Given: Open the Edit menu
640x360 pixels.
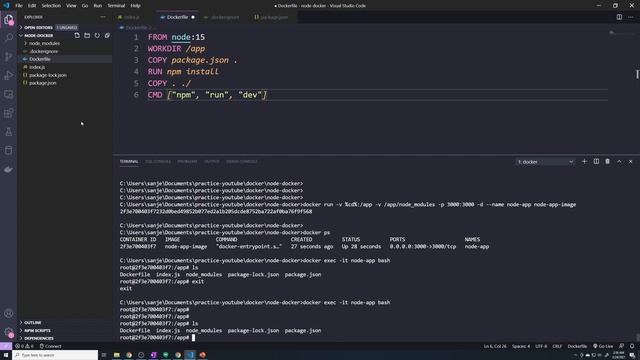Looking at the screenshot, I should pos(32,6).
